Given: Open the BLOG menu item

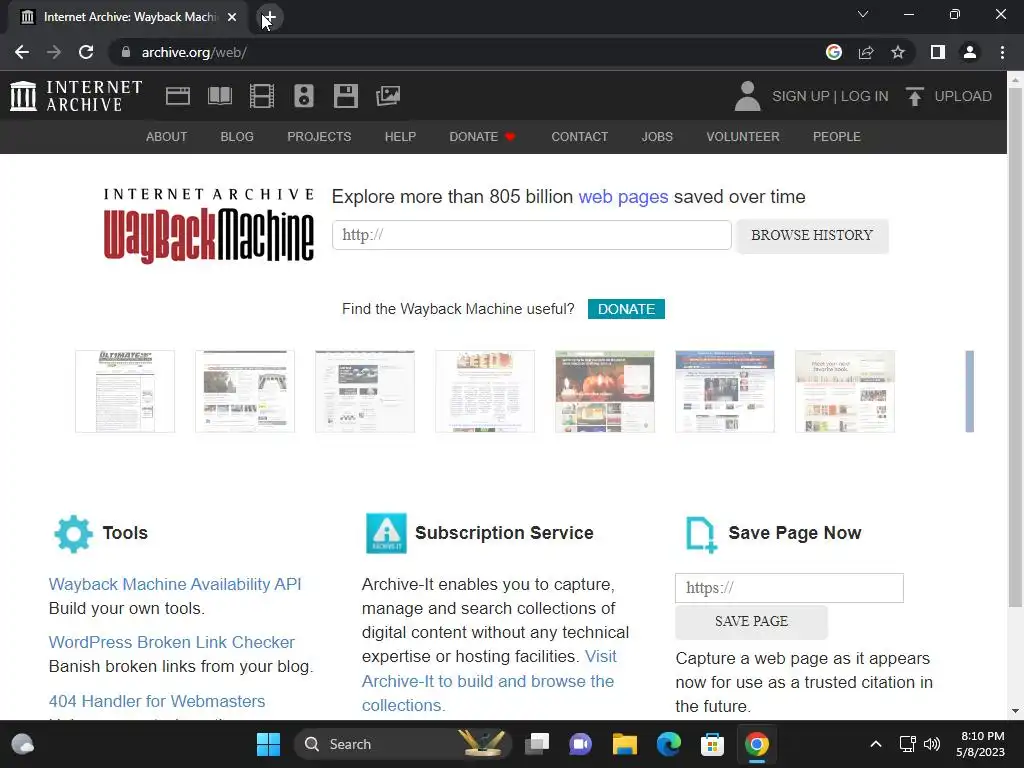Looking at the screenshot, I should (237, 136).
